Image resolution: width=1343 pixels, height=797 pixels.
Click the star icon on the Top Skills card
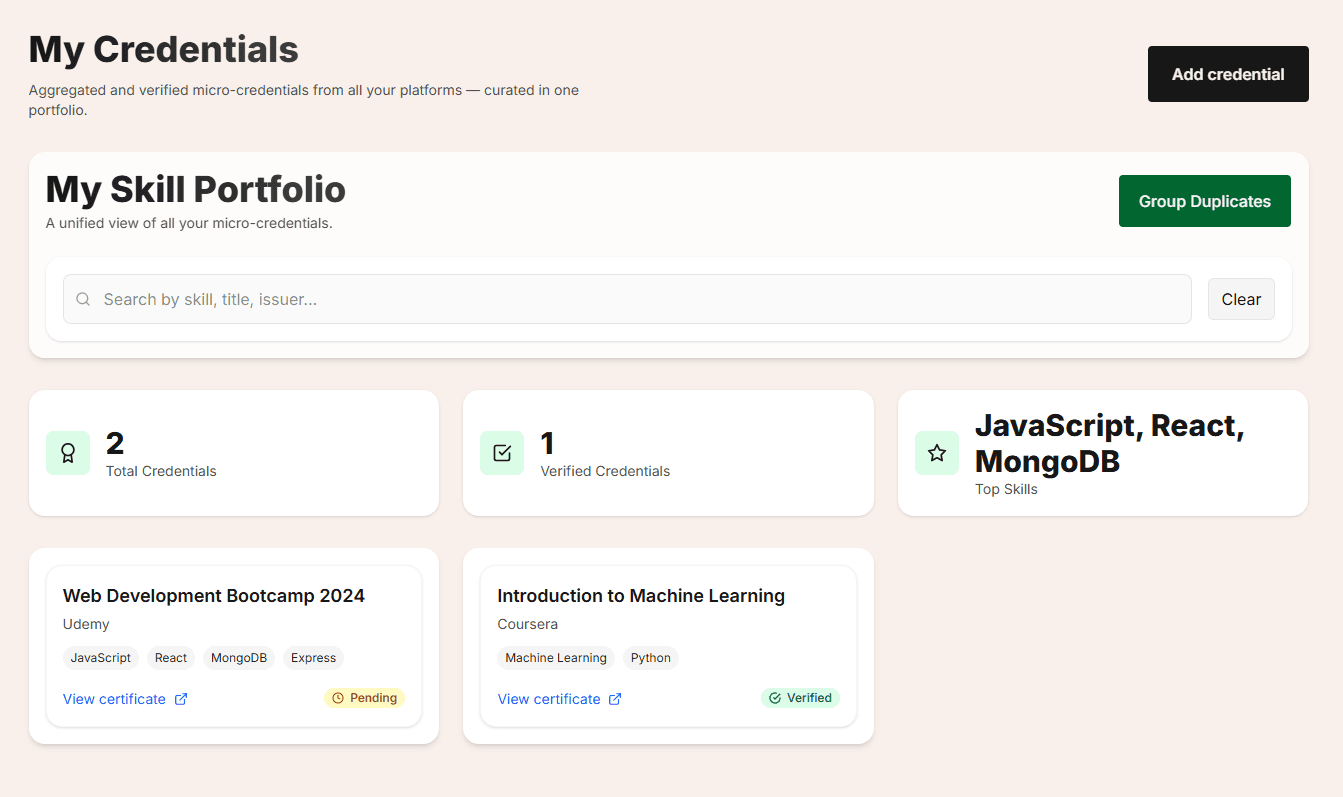click(936, 452)
